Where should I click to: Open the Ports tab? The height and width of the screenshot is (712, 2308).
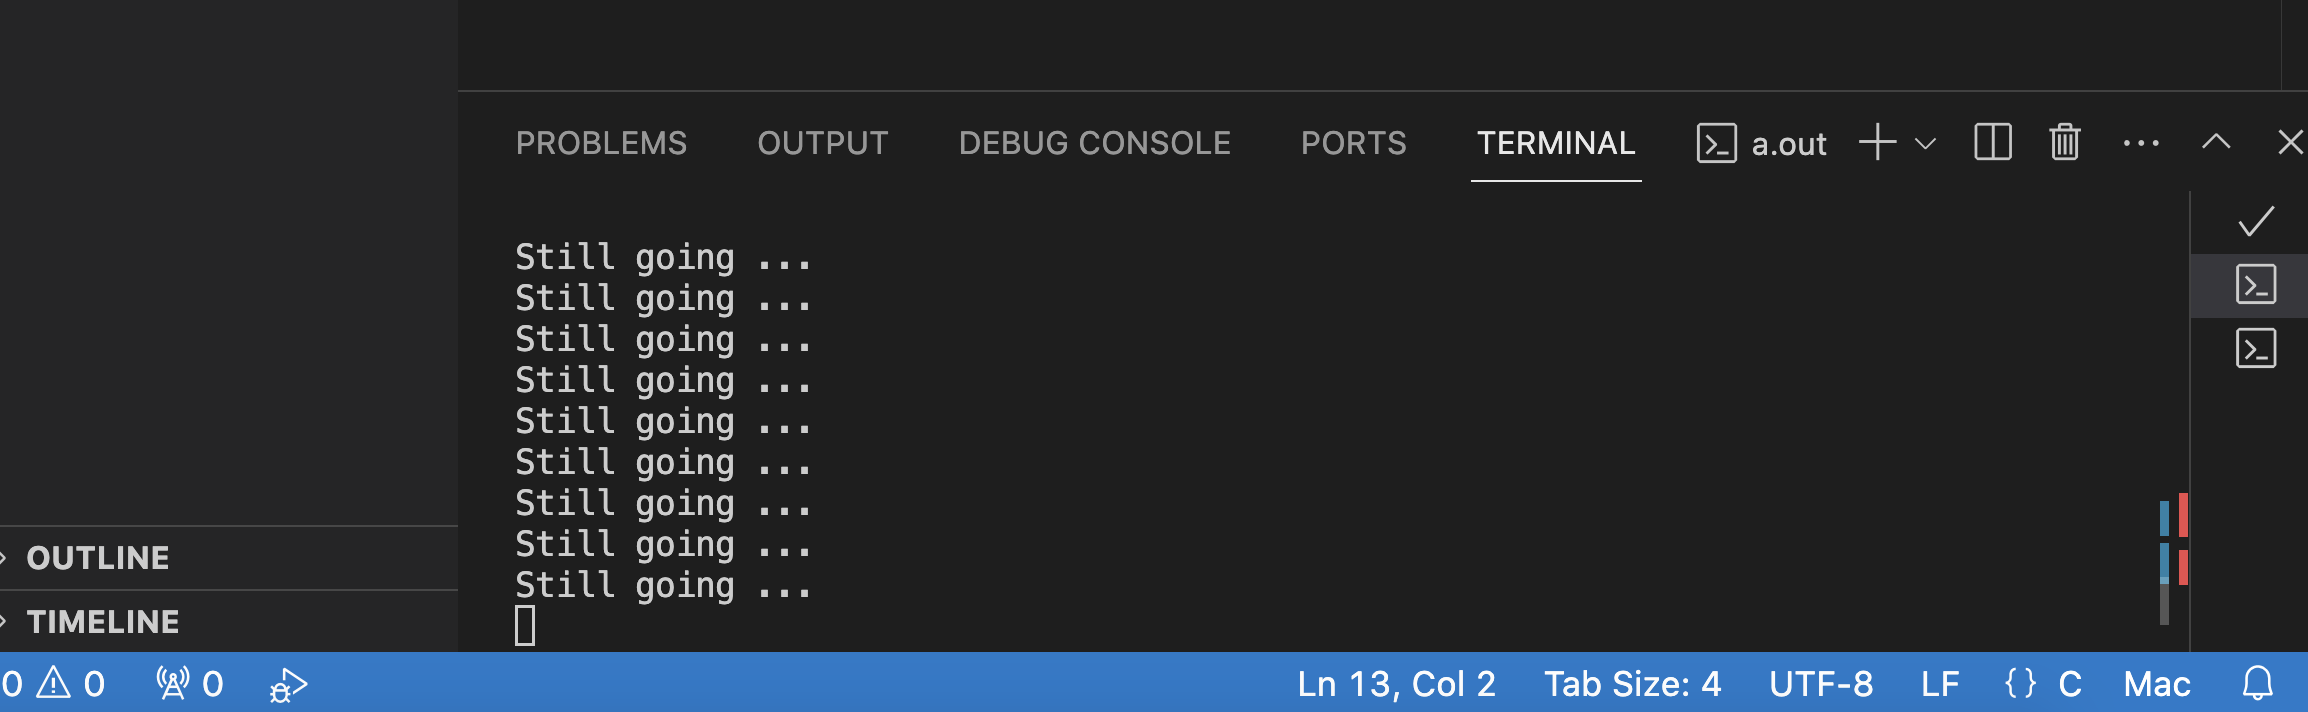tap(1353, 143)
